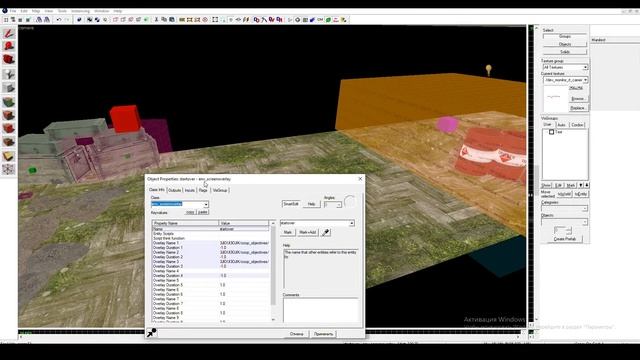The width and height of the screenshot is (640, 360).
Task: Click the Create Prefab button
Action: [565, 239]
